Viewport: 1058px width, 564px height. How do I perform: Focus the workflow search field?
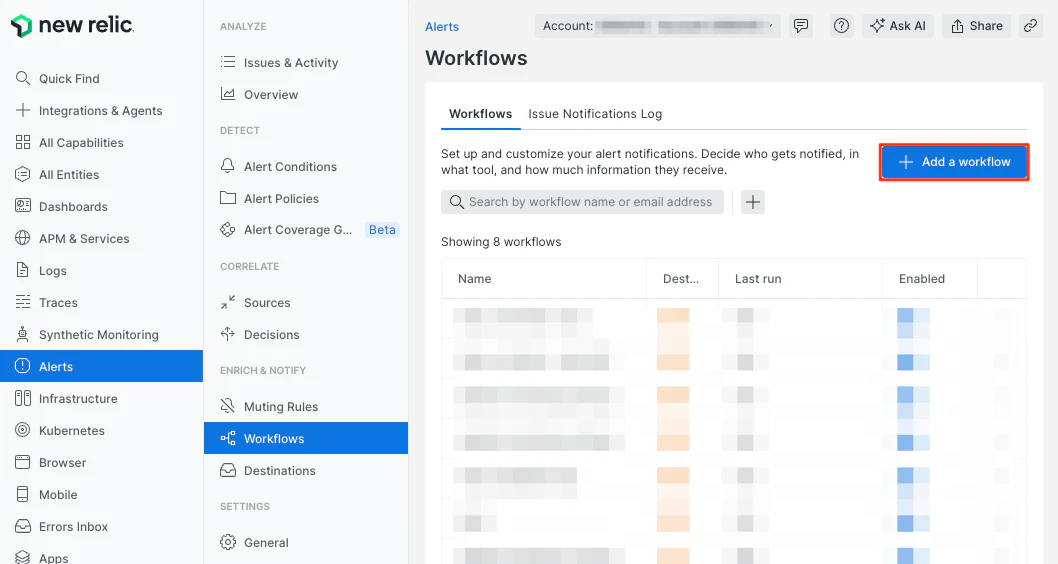(x=582, y=202)
